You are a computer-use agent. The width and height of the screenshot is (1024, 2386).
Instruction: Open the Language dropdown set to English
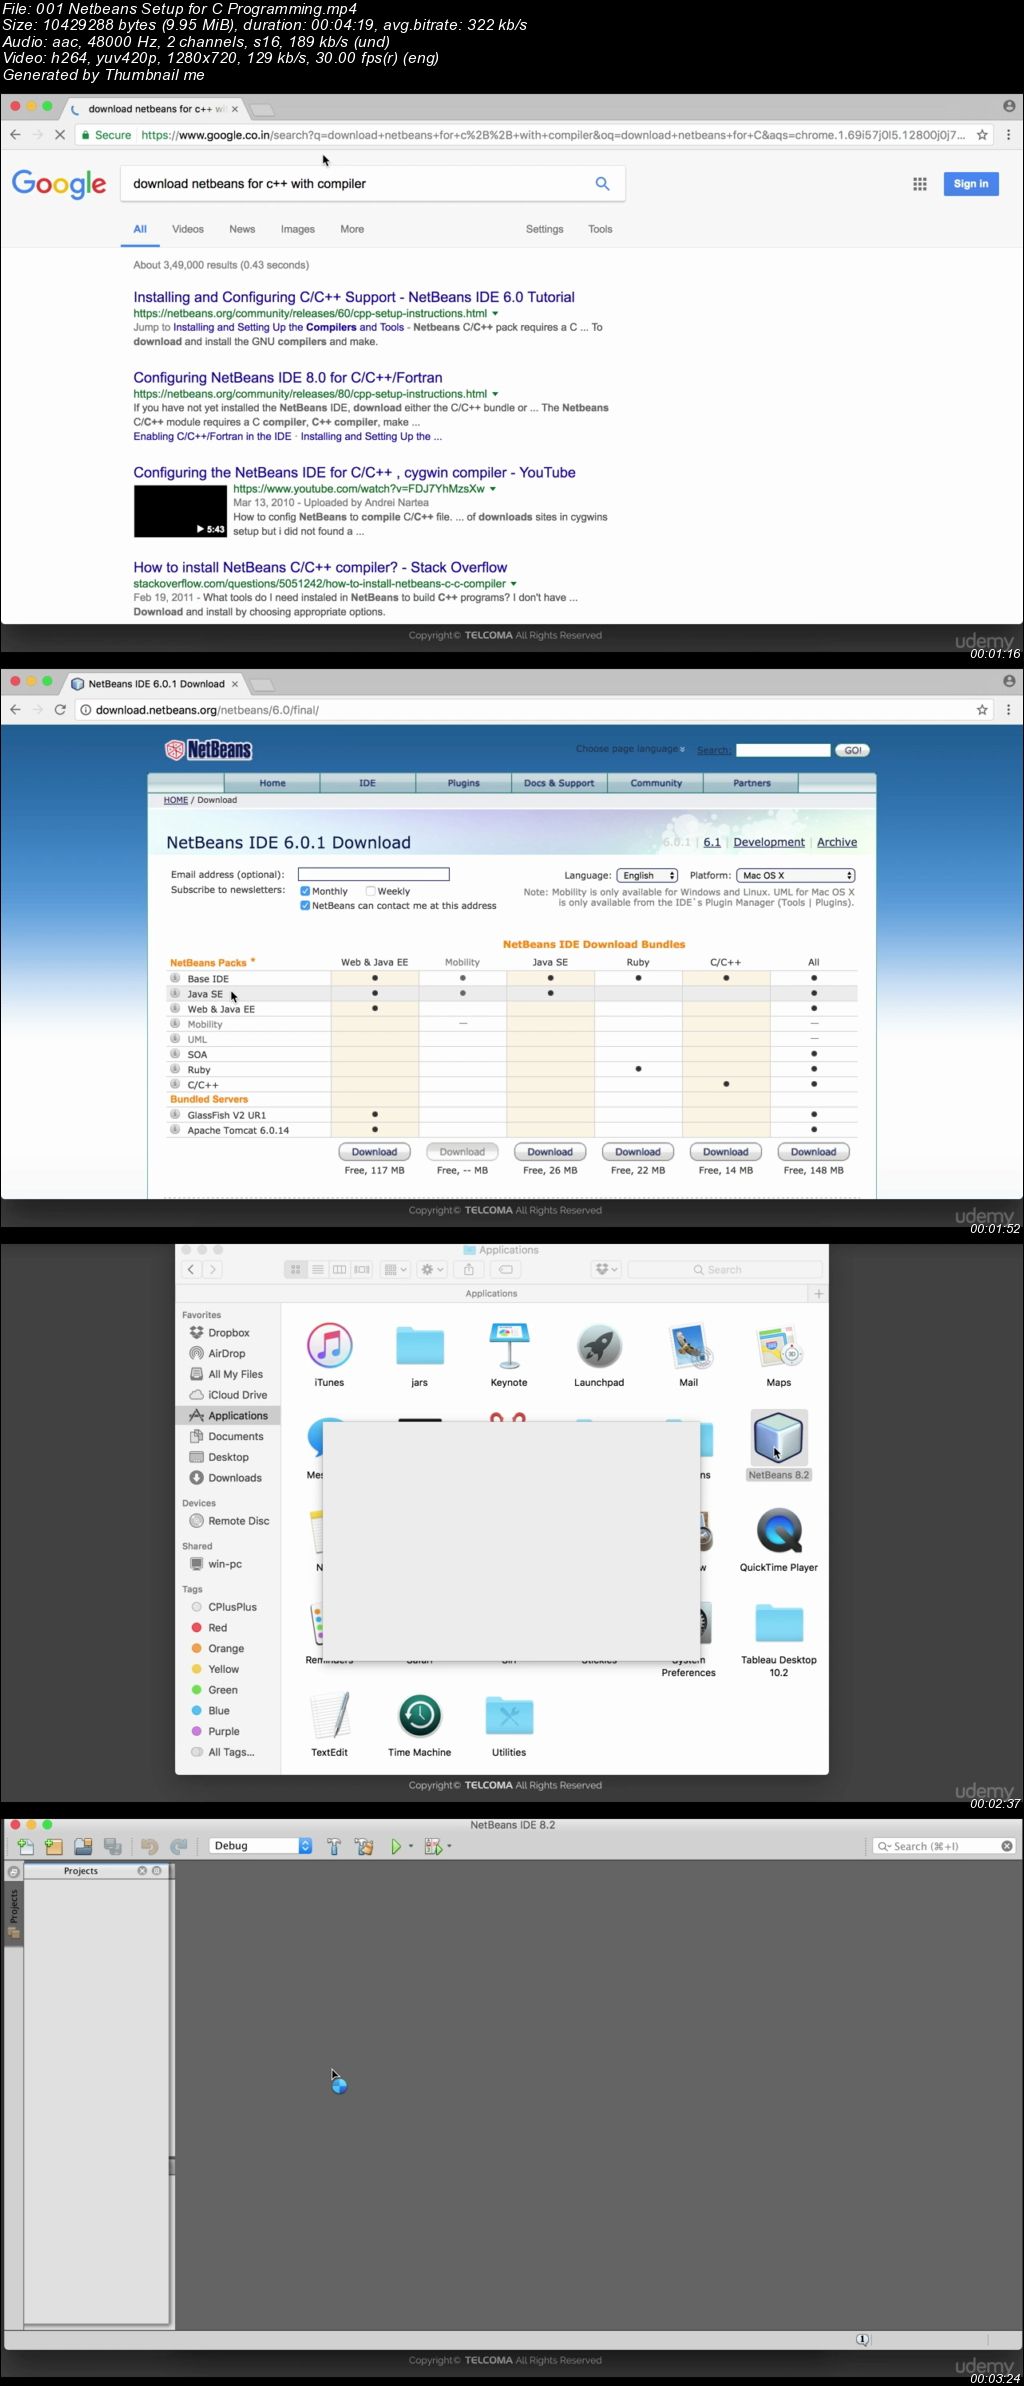647,876
